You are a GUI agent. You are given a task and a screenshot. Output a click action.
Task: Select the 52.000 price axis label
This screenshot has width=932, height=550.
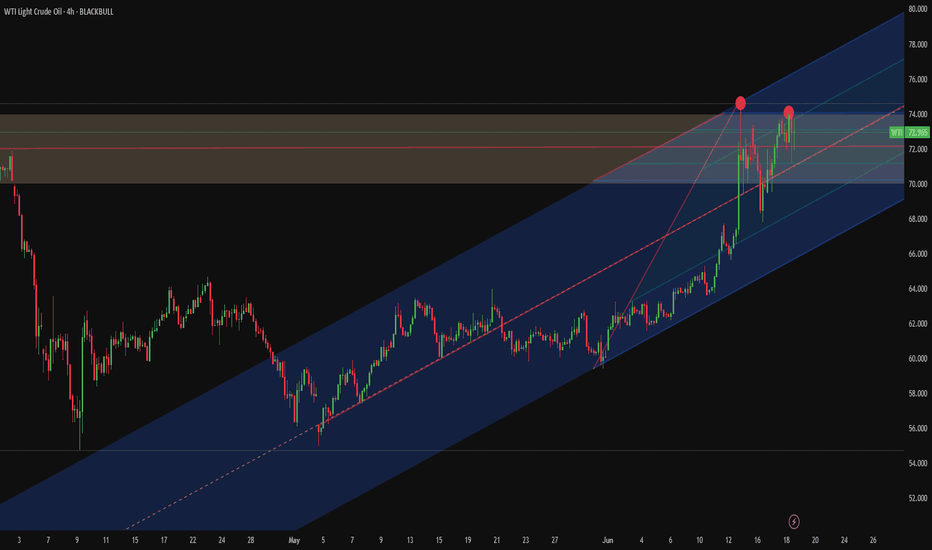pos(918,498)
